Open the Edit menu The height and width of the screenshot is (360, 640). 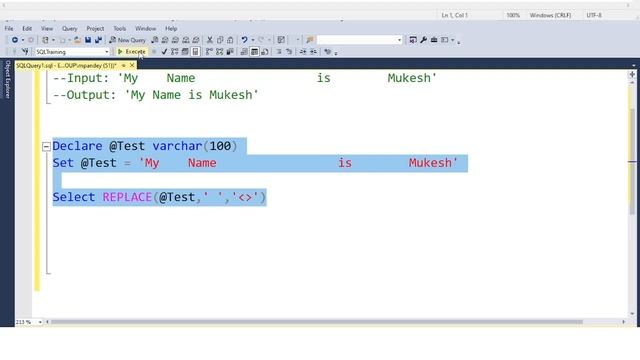coord(27,29)
